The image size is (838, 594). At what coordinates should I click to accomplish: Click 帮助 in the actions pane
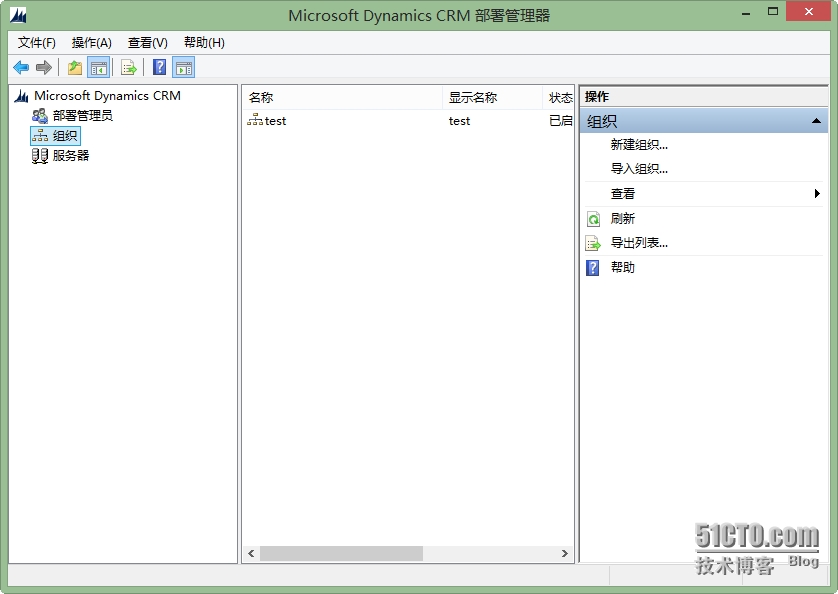pyautogui.click(x=623, y=267)
